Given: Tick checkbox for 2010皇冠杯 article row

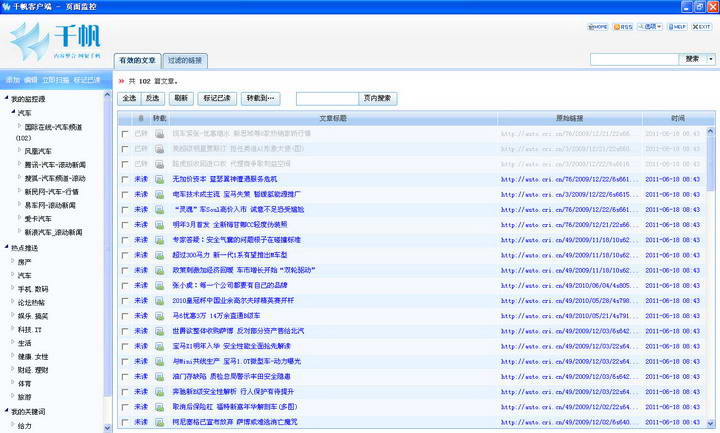Looking at the screenshot, I should coord(125,301).
